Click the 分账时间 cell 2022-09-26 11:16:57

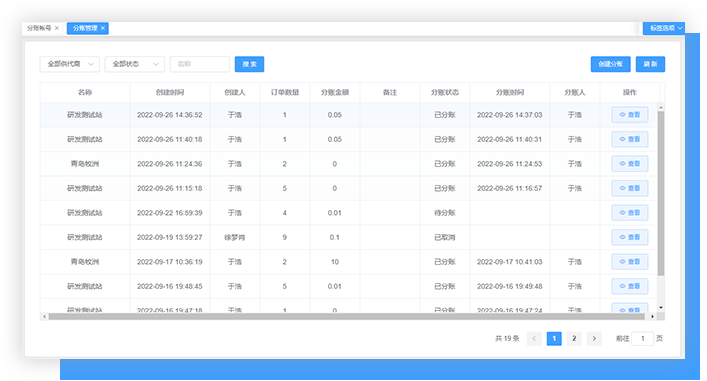tap(510, 188)
